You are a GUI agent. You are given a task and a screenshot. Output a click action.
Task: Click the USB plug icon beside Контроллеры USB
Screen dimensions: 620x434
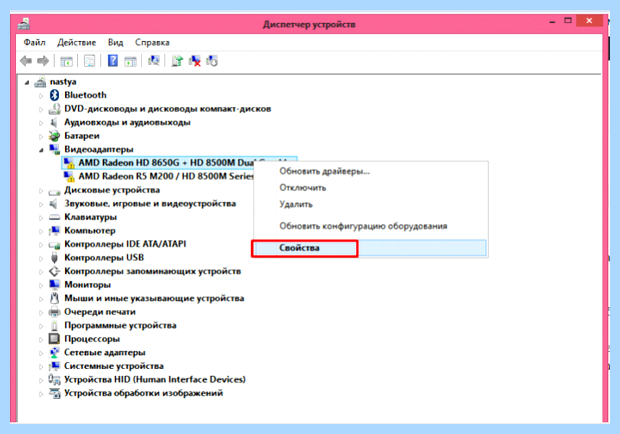tap(54, 258)
